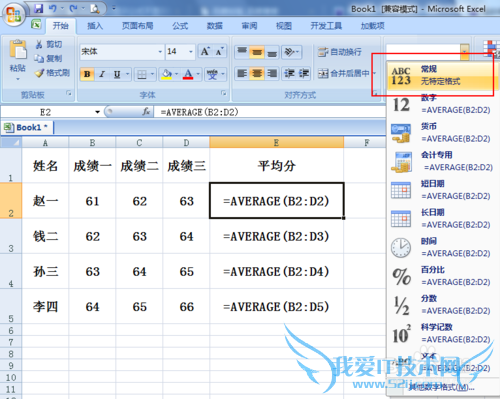Screen dimensions: 500x399
Task: Click the insert function fx button
Action: (x=146, y=112)
